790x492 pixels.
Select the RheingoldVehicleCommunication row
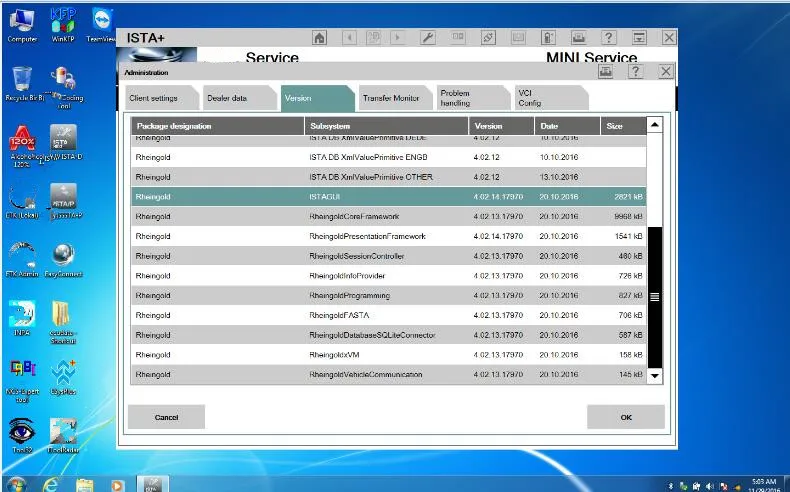click(x=388, y=374)
